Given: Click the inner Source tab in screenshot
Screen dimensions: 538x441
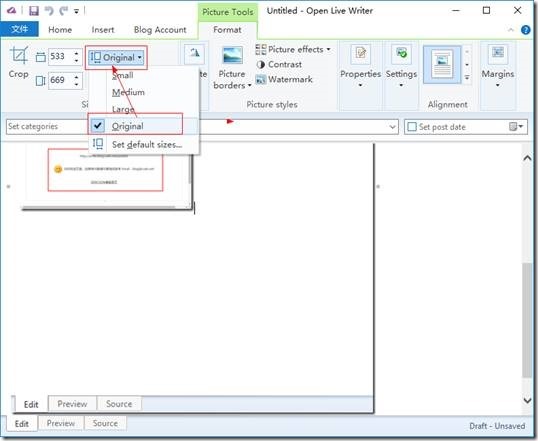Looking at the screenshot, I should 119,404.
